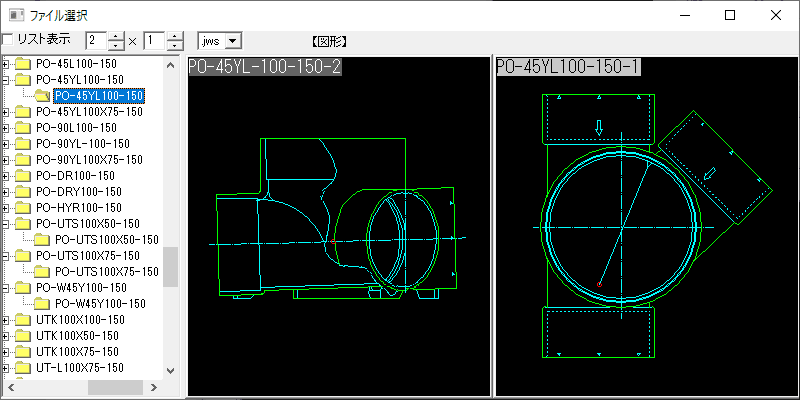Screen dimensions: 800x400
Task: Click the UTK100X100-150 folder icon
Action: (x=23, y=320)
